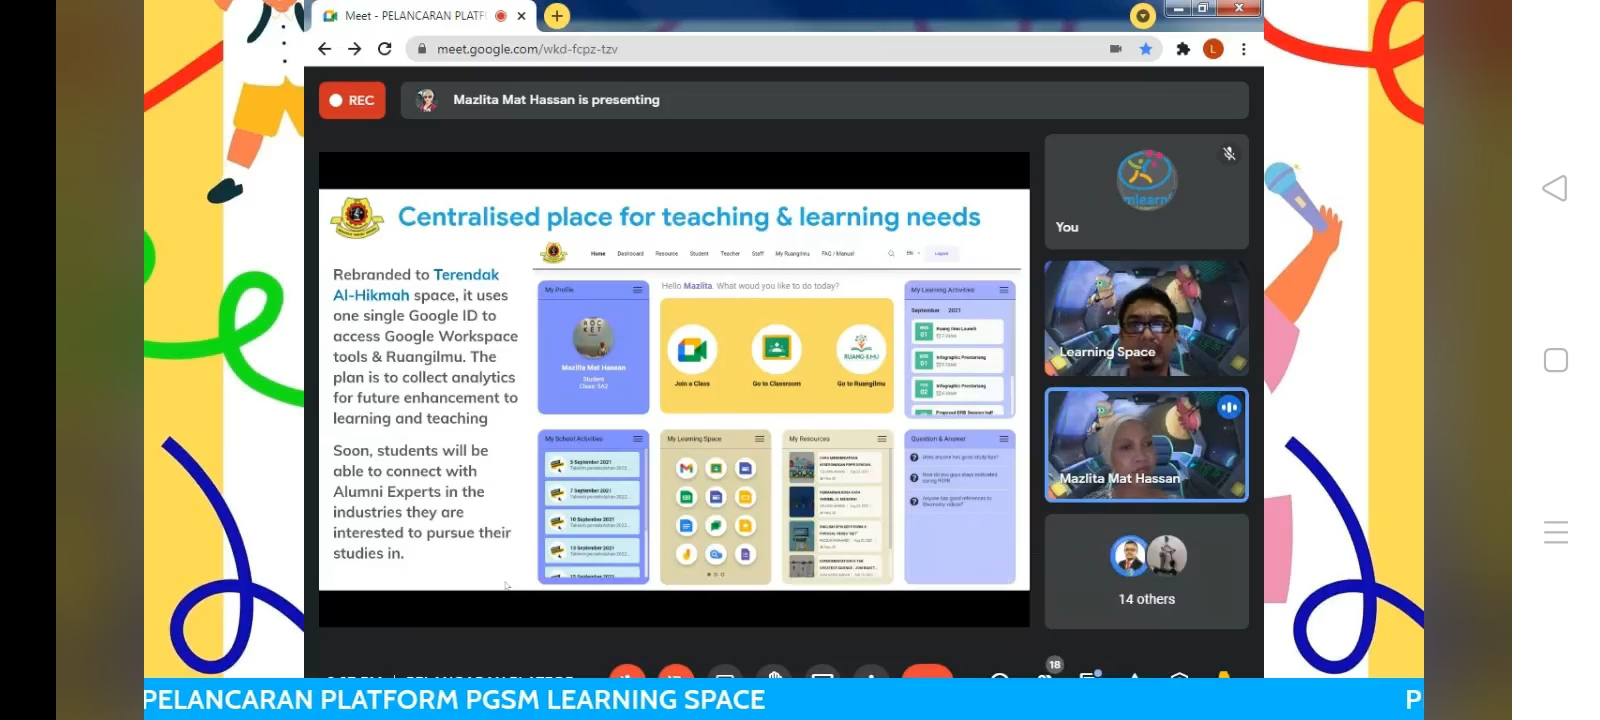Select the Learning Space participant video tile
Viewport: 1600px width, 720px height.
(x=1146, y=318)
